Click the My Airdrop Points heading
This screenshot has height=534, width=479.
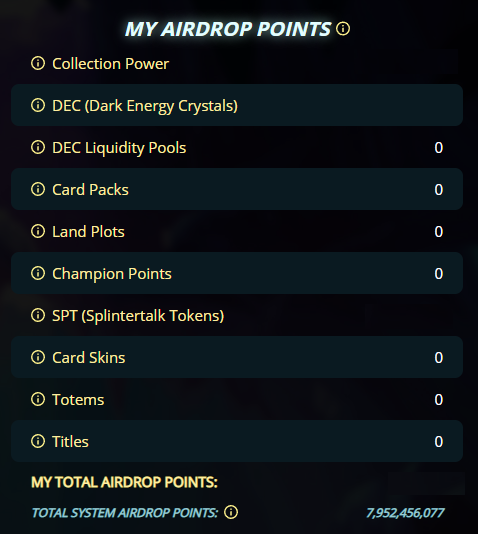pos(228,29)
